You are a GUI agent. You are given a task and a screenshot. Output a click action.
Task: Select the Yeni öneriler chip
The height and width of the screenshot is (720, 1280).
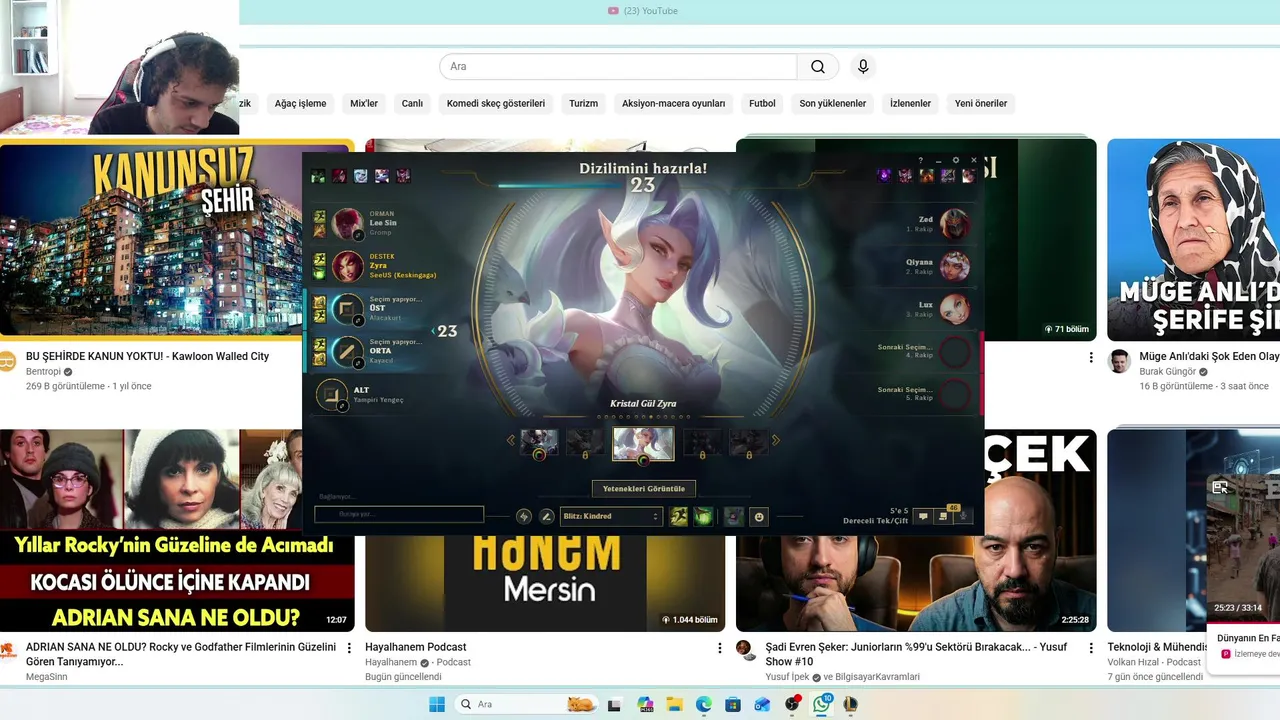[981, 103]
